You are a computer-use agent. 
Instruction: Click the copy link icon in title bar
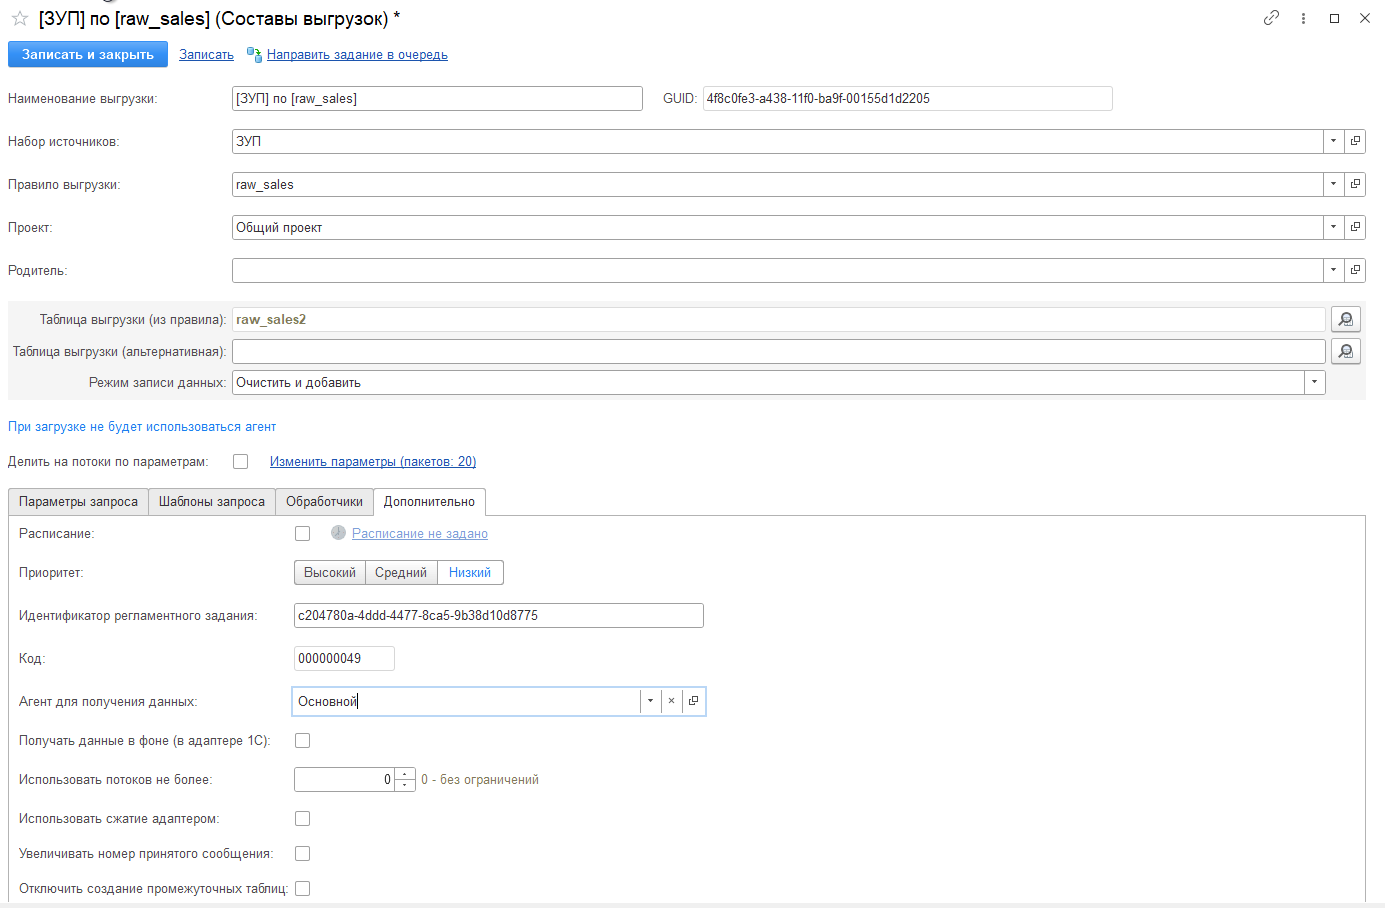1271,18
